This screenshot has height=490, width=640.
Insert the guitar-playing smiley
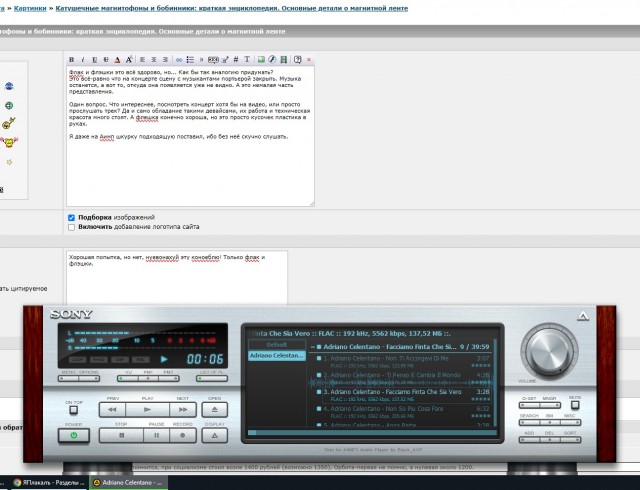coord(9,123)
